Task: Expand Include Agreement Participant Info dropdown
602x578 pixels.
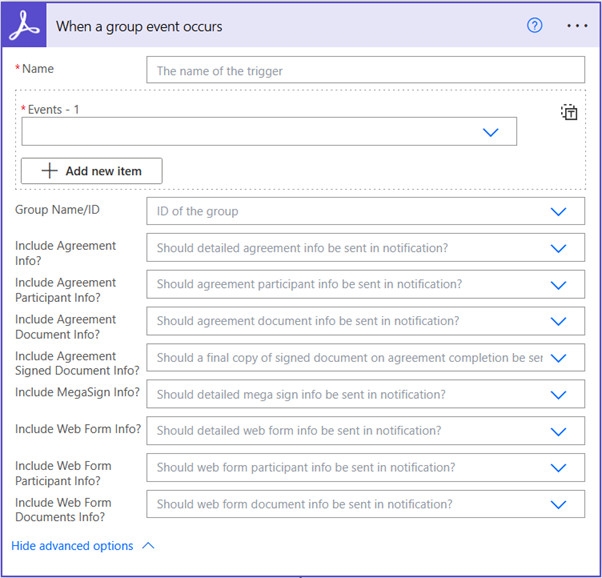Action: [x=558, y=284]
